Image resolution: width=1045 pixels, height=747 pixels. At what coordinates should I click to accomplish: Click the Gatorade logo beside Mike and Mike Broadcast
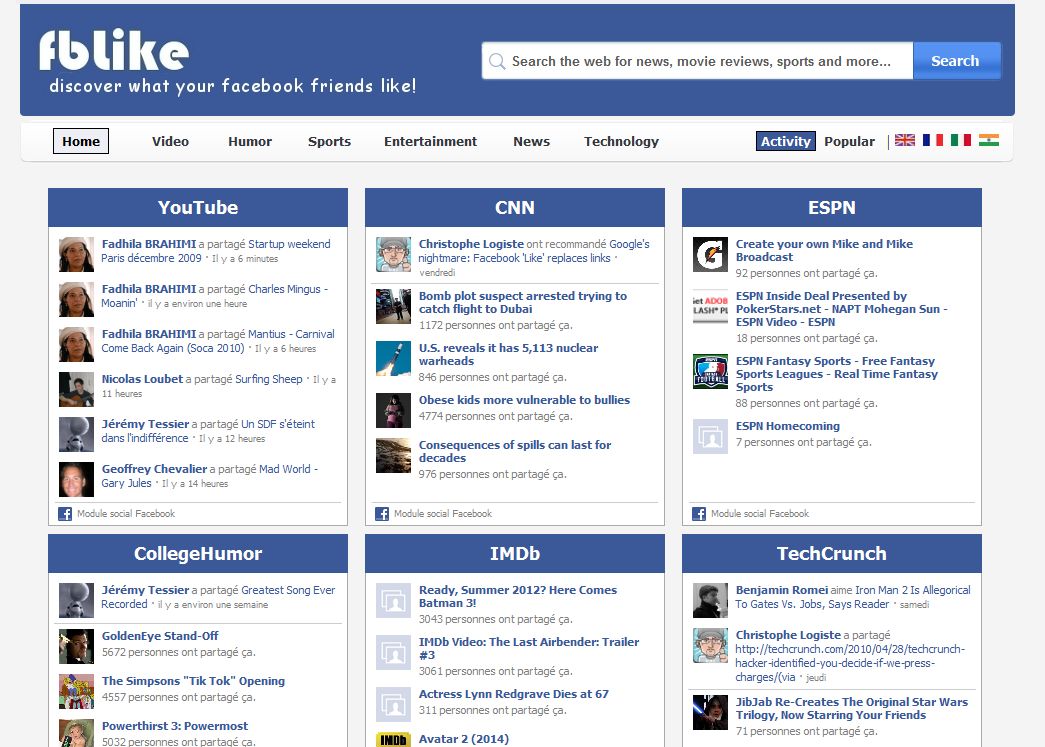[710, 255]
